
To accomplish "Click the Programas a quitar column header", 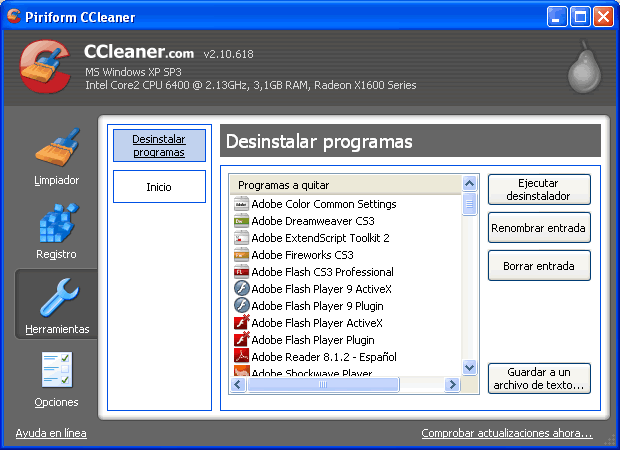I will (x=346, y=185).
